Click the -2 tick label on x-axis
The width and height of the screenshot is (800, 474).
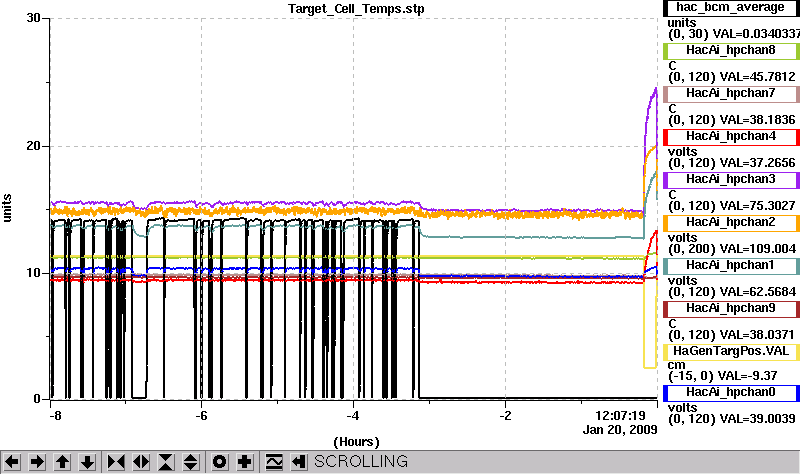point(505,416)
